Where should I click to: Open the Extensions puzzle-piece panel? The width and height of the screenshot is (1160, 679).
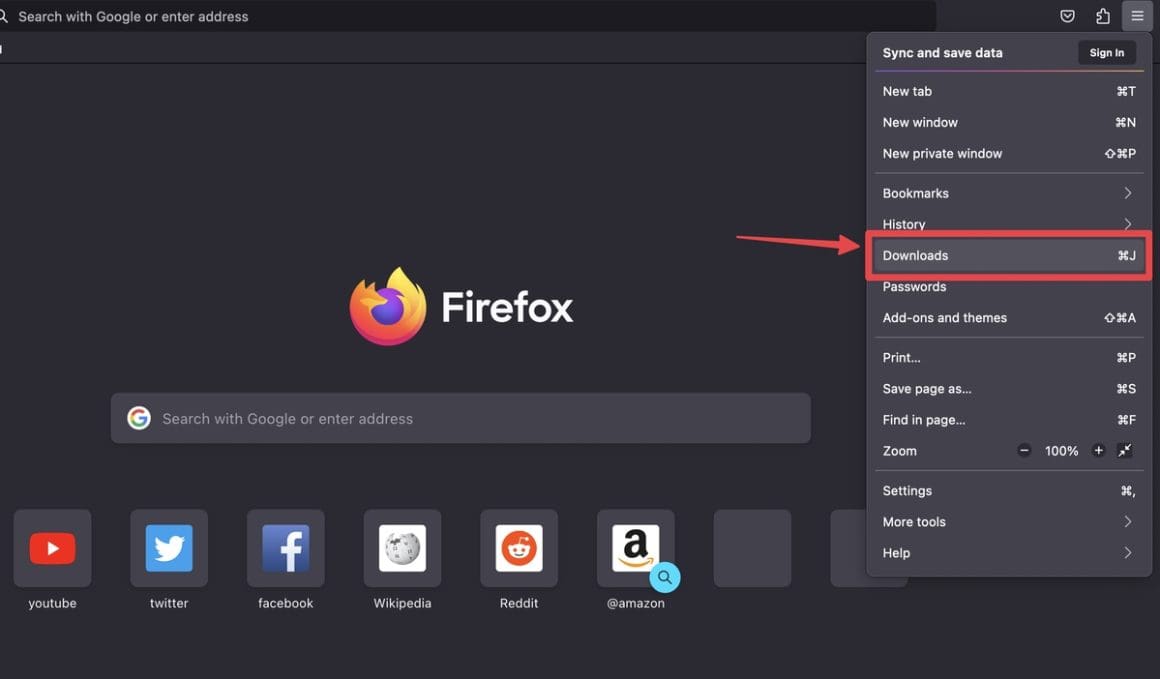tap(1102, 15)
